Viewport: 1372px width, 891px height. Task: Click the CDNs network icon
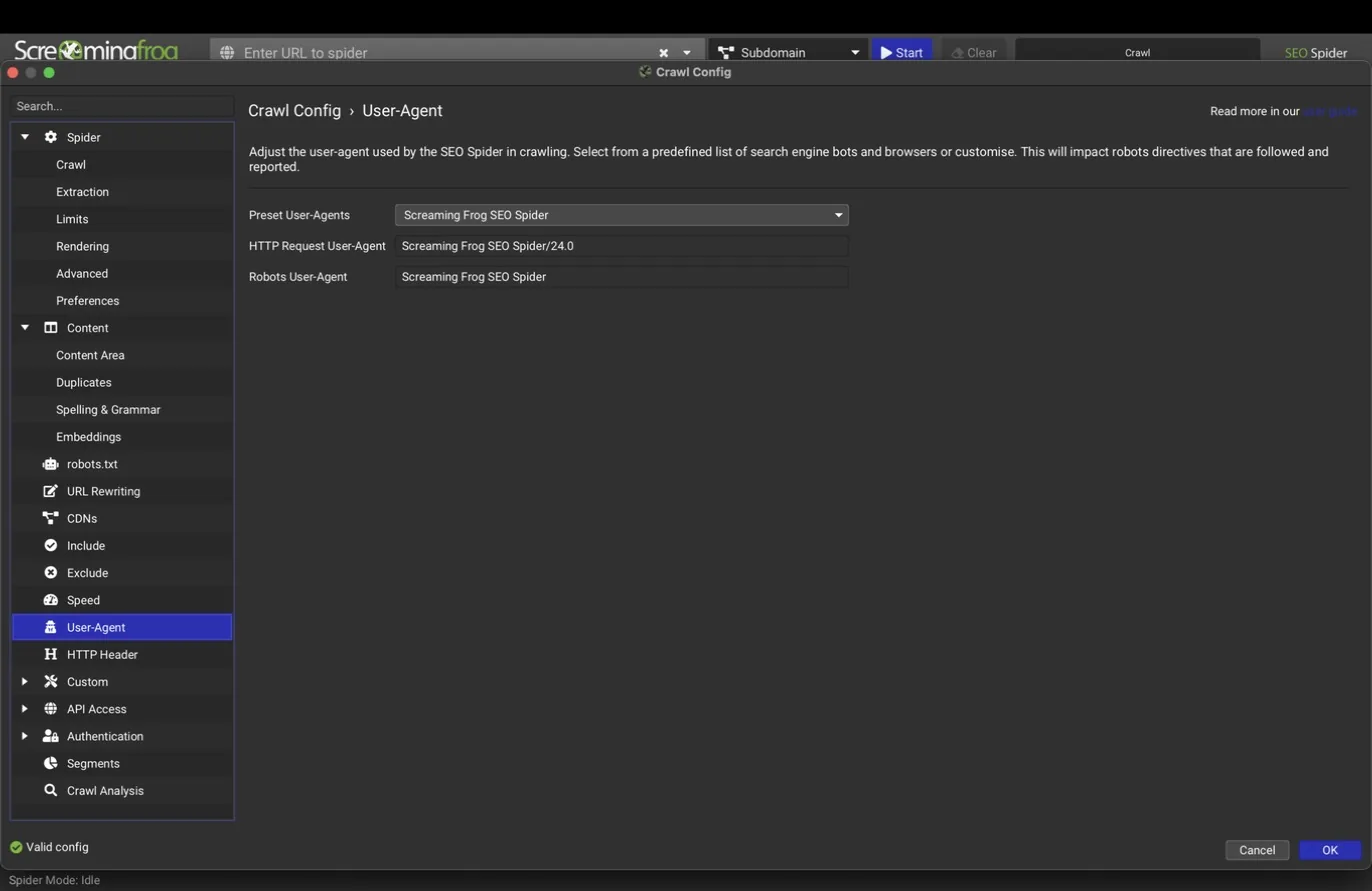pyautogui.click(x=50, y=518)
